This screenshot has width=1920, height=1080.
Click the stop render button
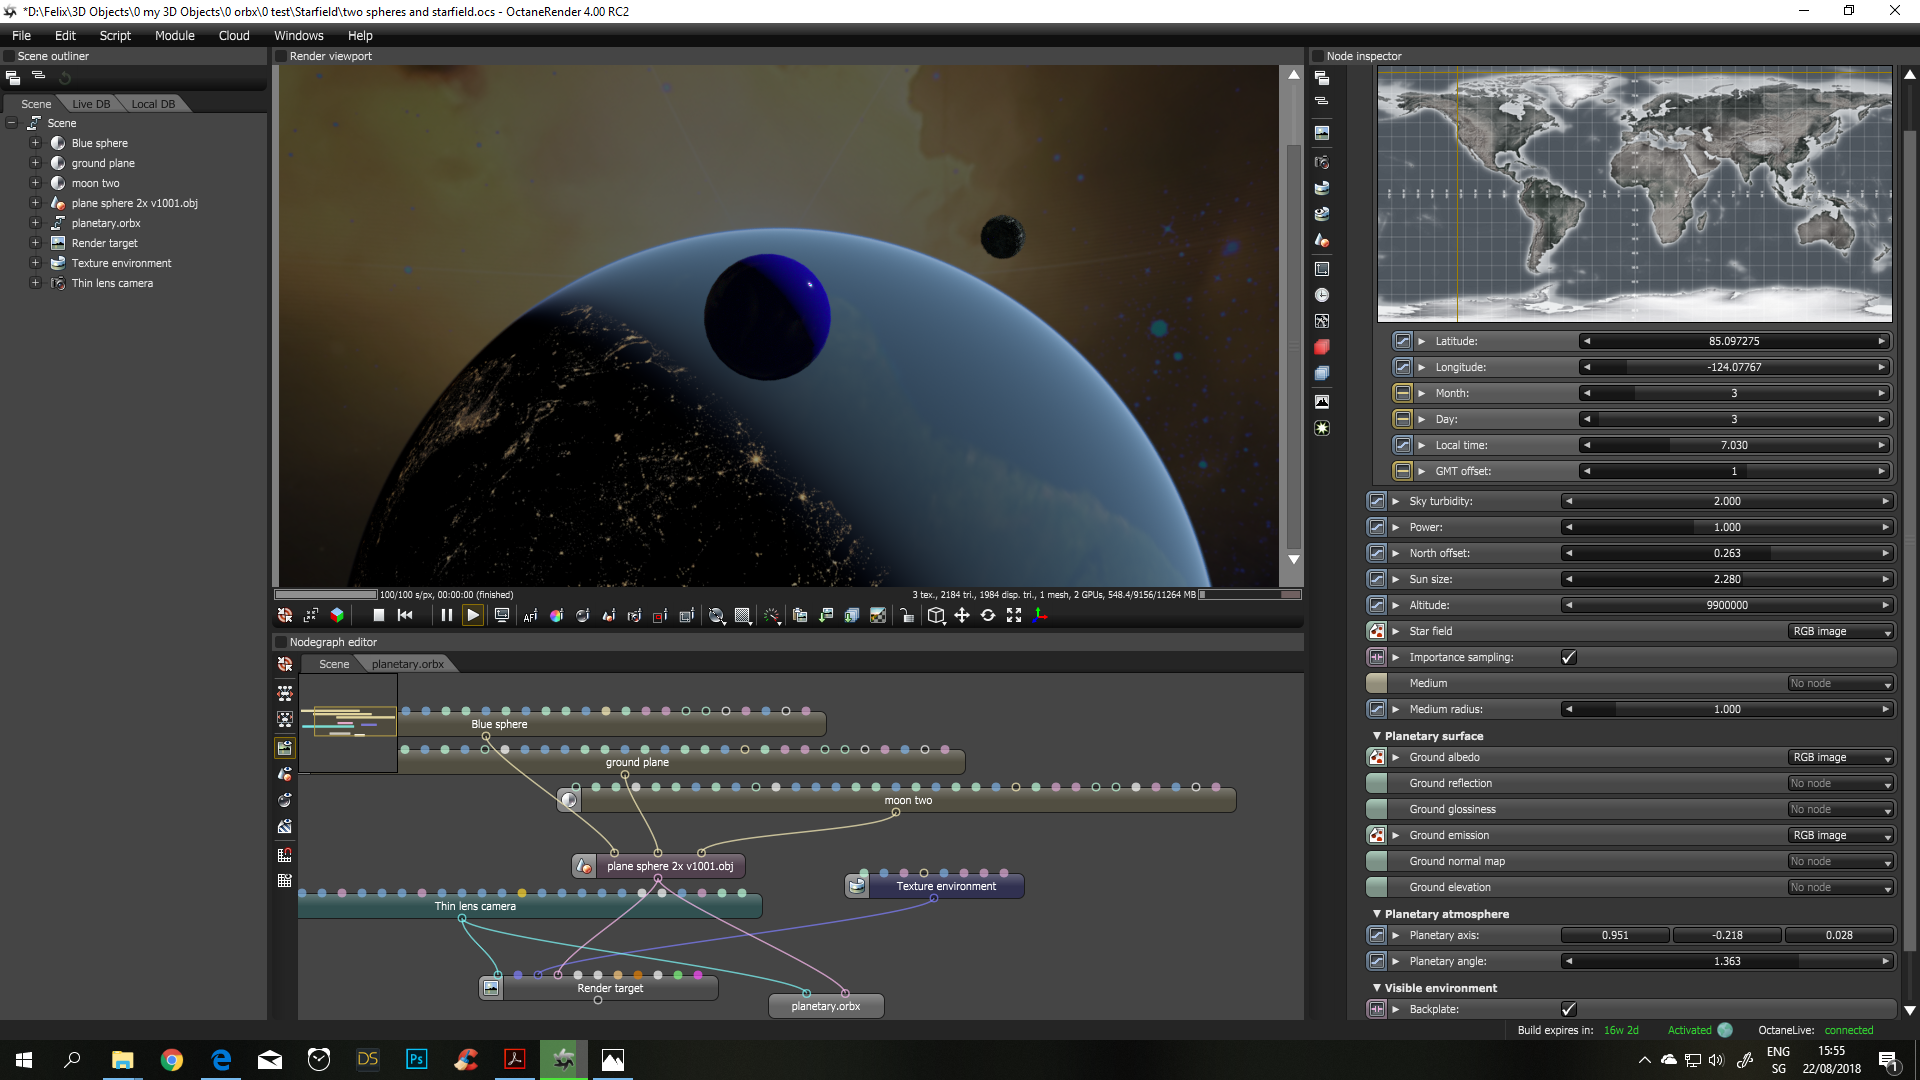(378, 616)
